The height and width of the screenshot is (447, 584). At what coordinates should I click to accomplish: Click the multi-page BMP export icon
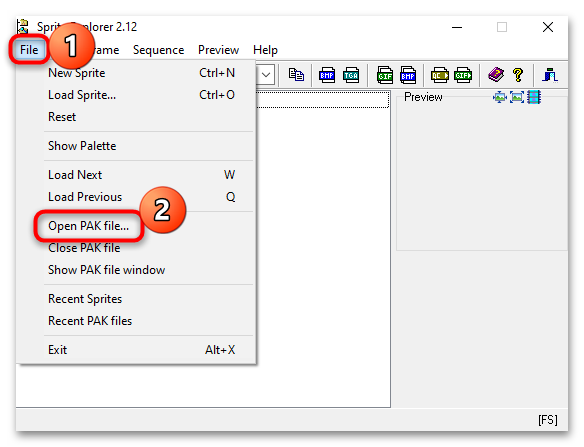point(408,75)
